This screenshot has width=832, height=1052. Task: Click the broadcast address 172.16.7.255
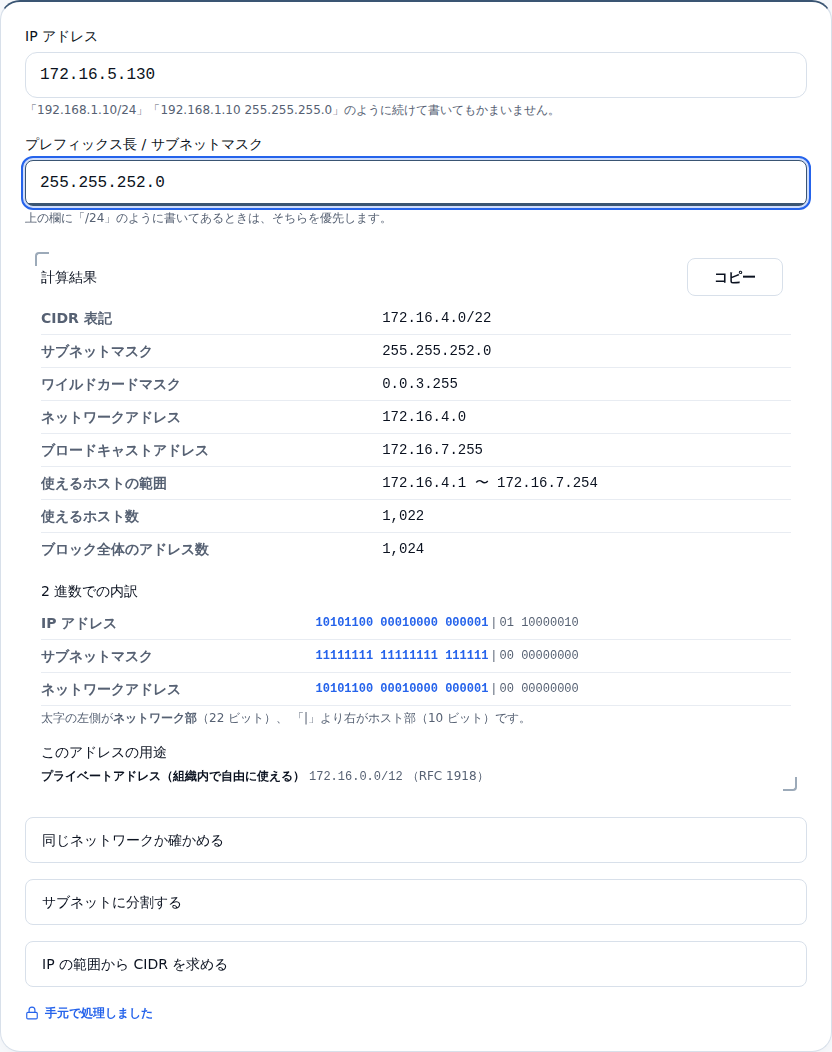point(433,450)
